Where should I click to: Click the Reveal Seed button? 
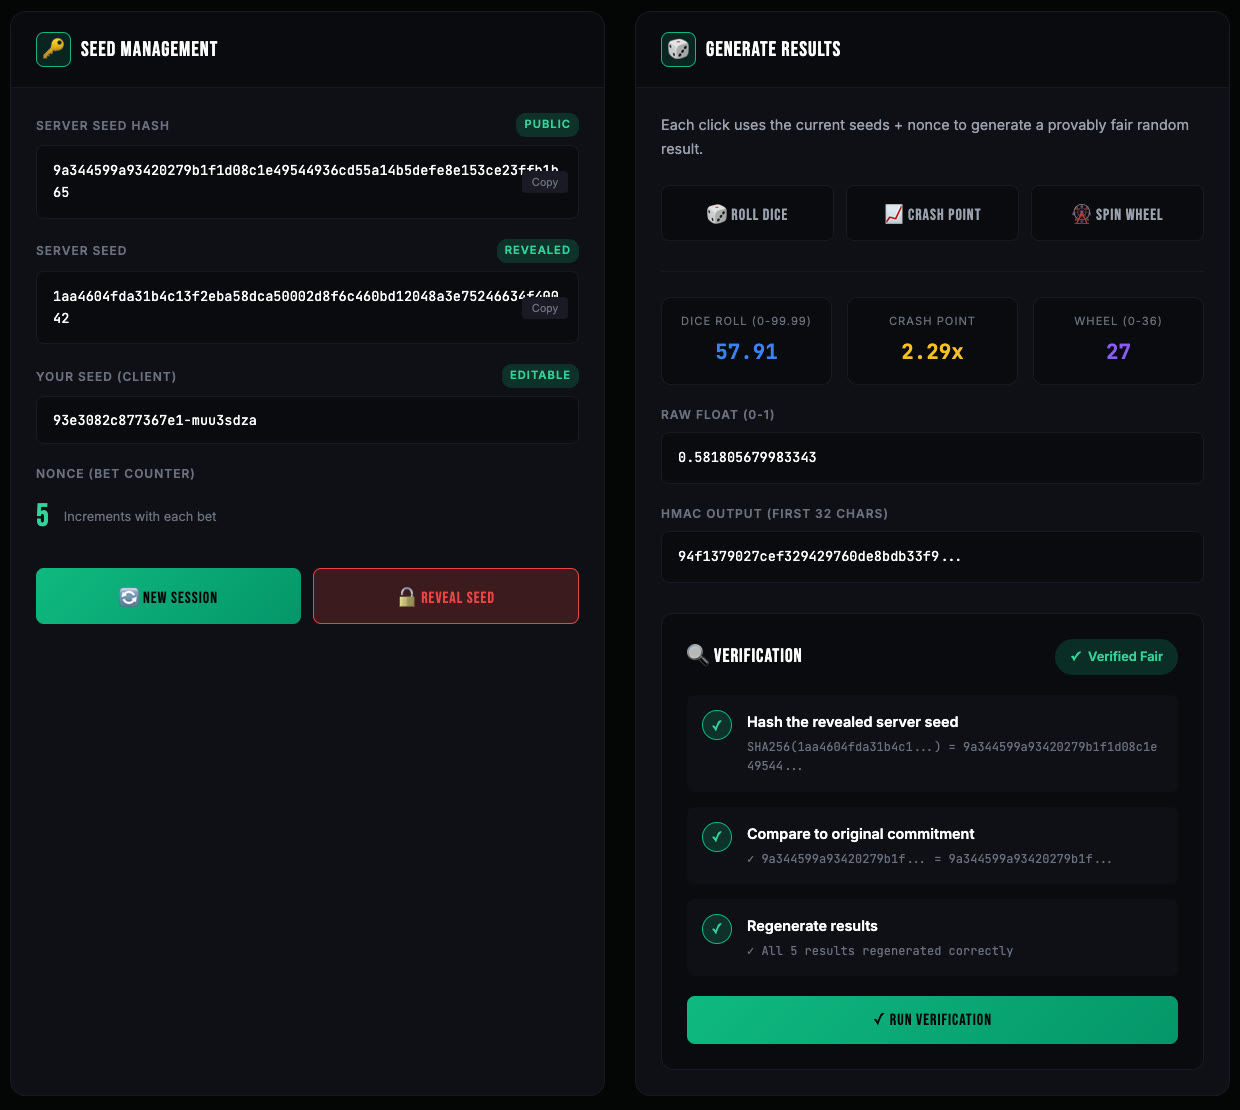click(446, 596)
